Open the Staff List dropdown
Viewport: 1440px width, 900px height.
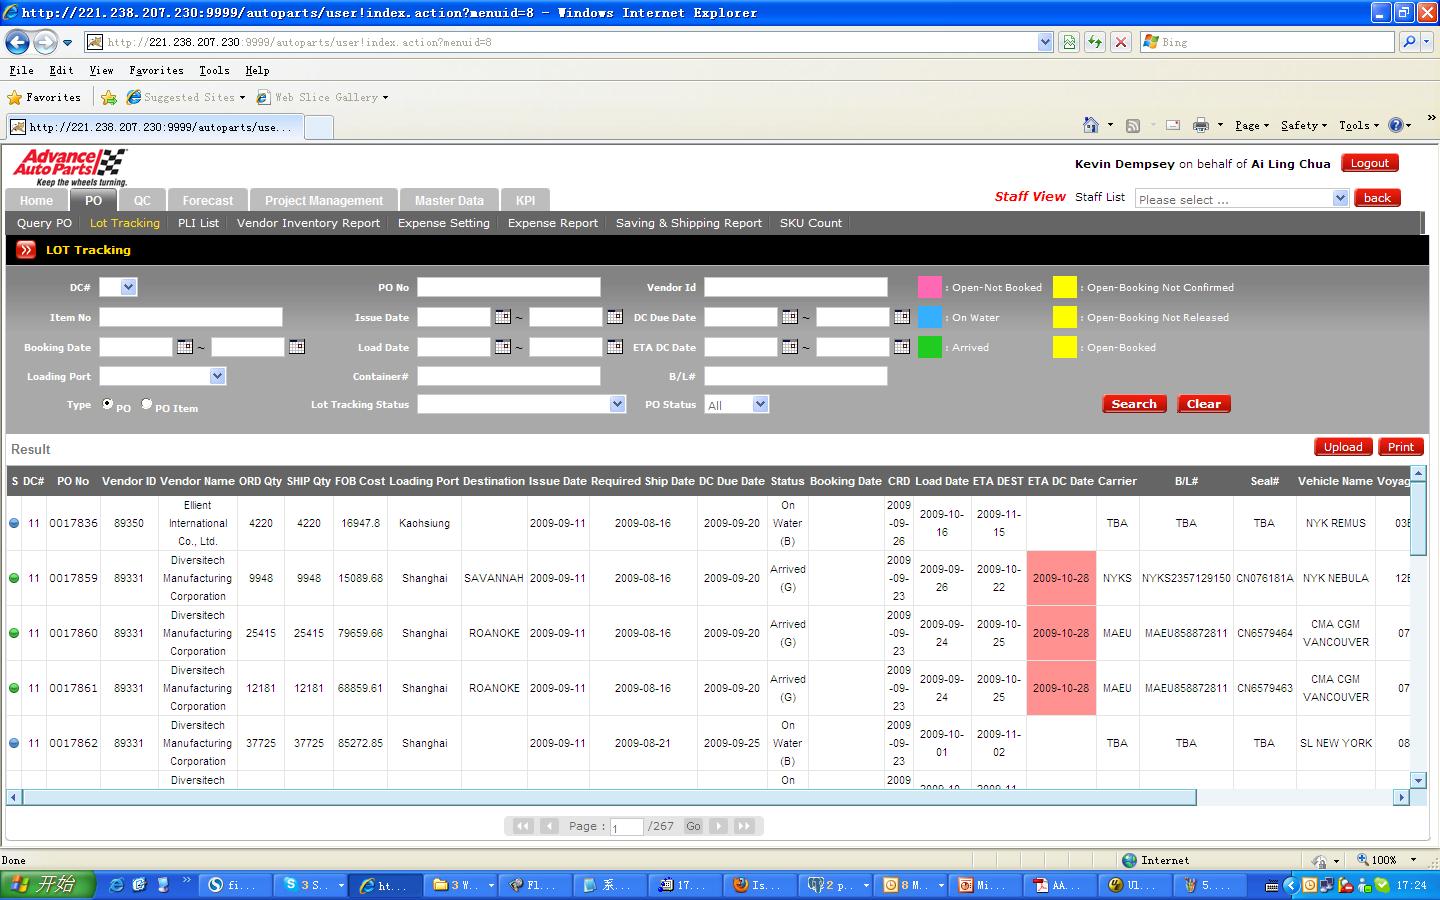coord(1340,198)
